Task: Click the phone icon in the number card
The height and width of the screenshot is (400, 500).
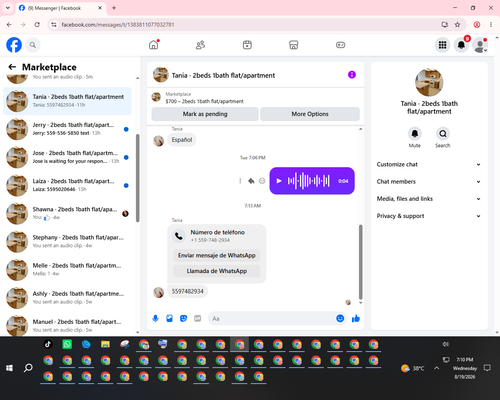Action: (179, 236)
